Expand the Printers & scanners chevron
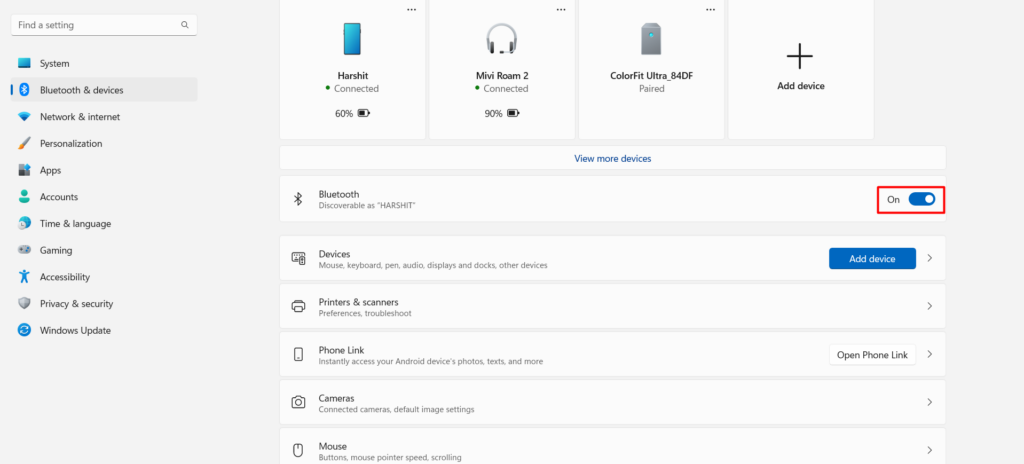This screenshot has width=1024, height=464. click(x=929, y=306)
